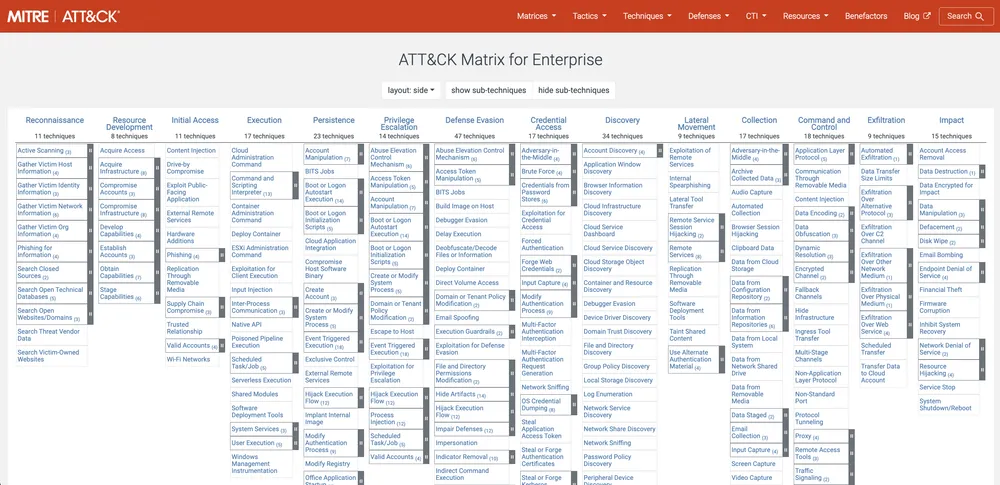Expand the Disk Wipe sub-techniques handle
The image size is (1000, 485).
coord(982,241)
